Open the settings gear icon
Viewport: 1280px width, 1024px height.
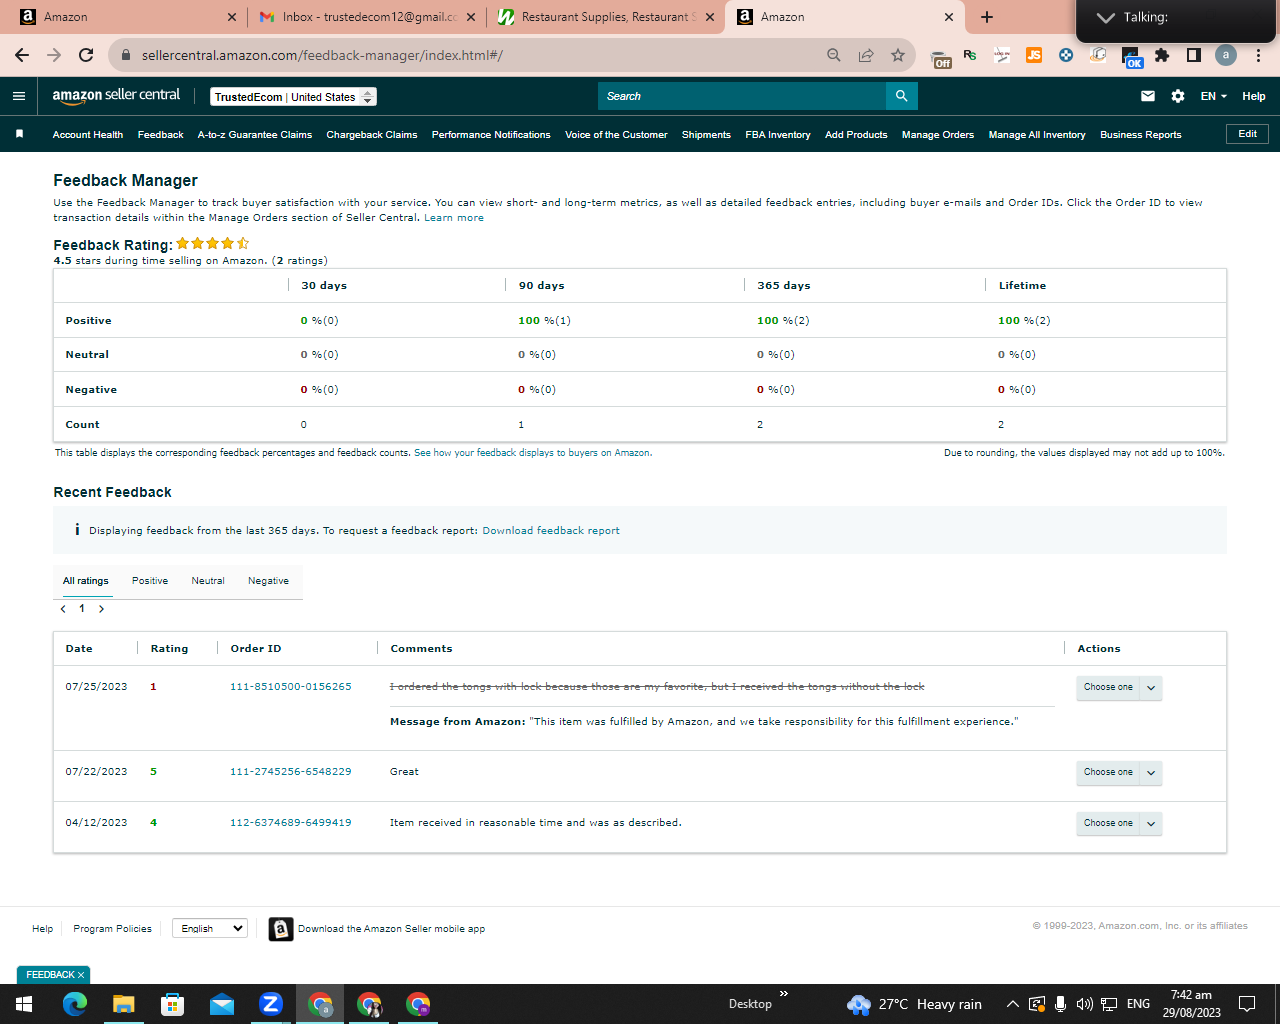tap(1178, 96)
